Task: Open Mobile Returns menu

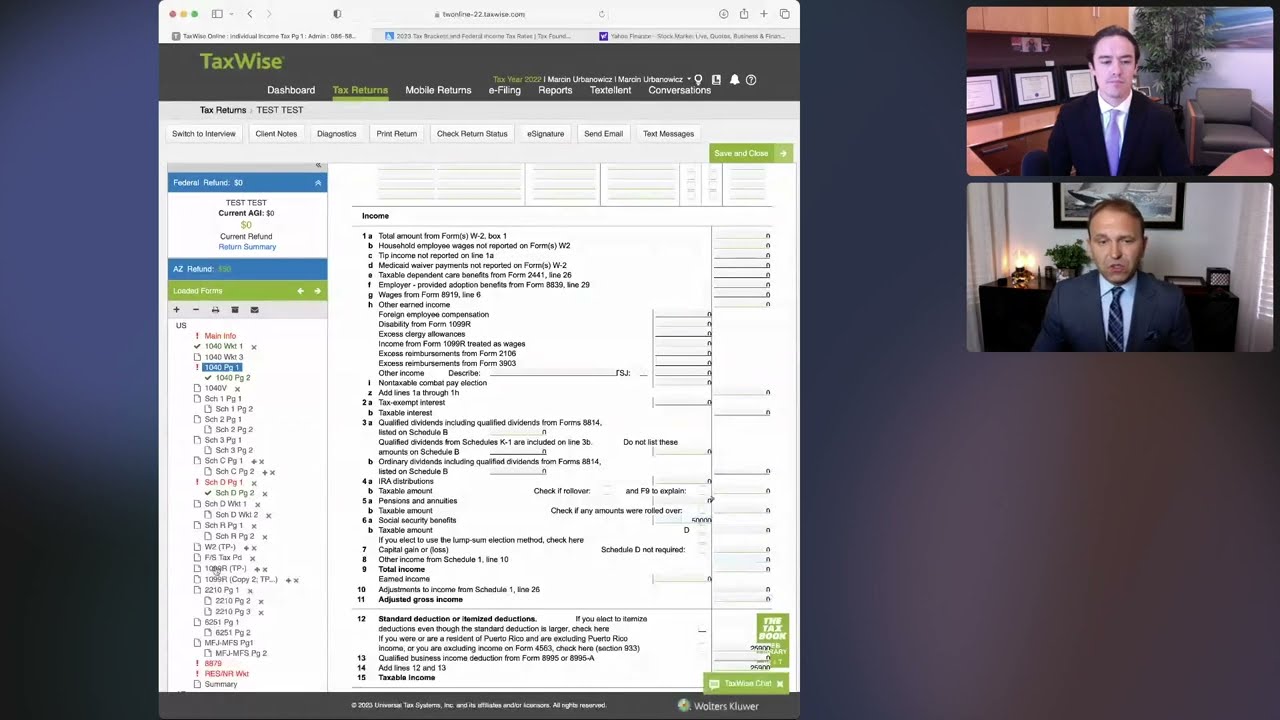Action: click(438, 90)
